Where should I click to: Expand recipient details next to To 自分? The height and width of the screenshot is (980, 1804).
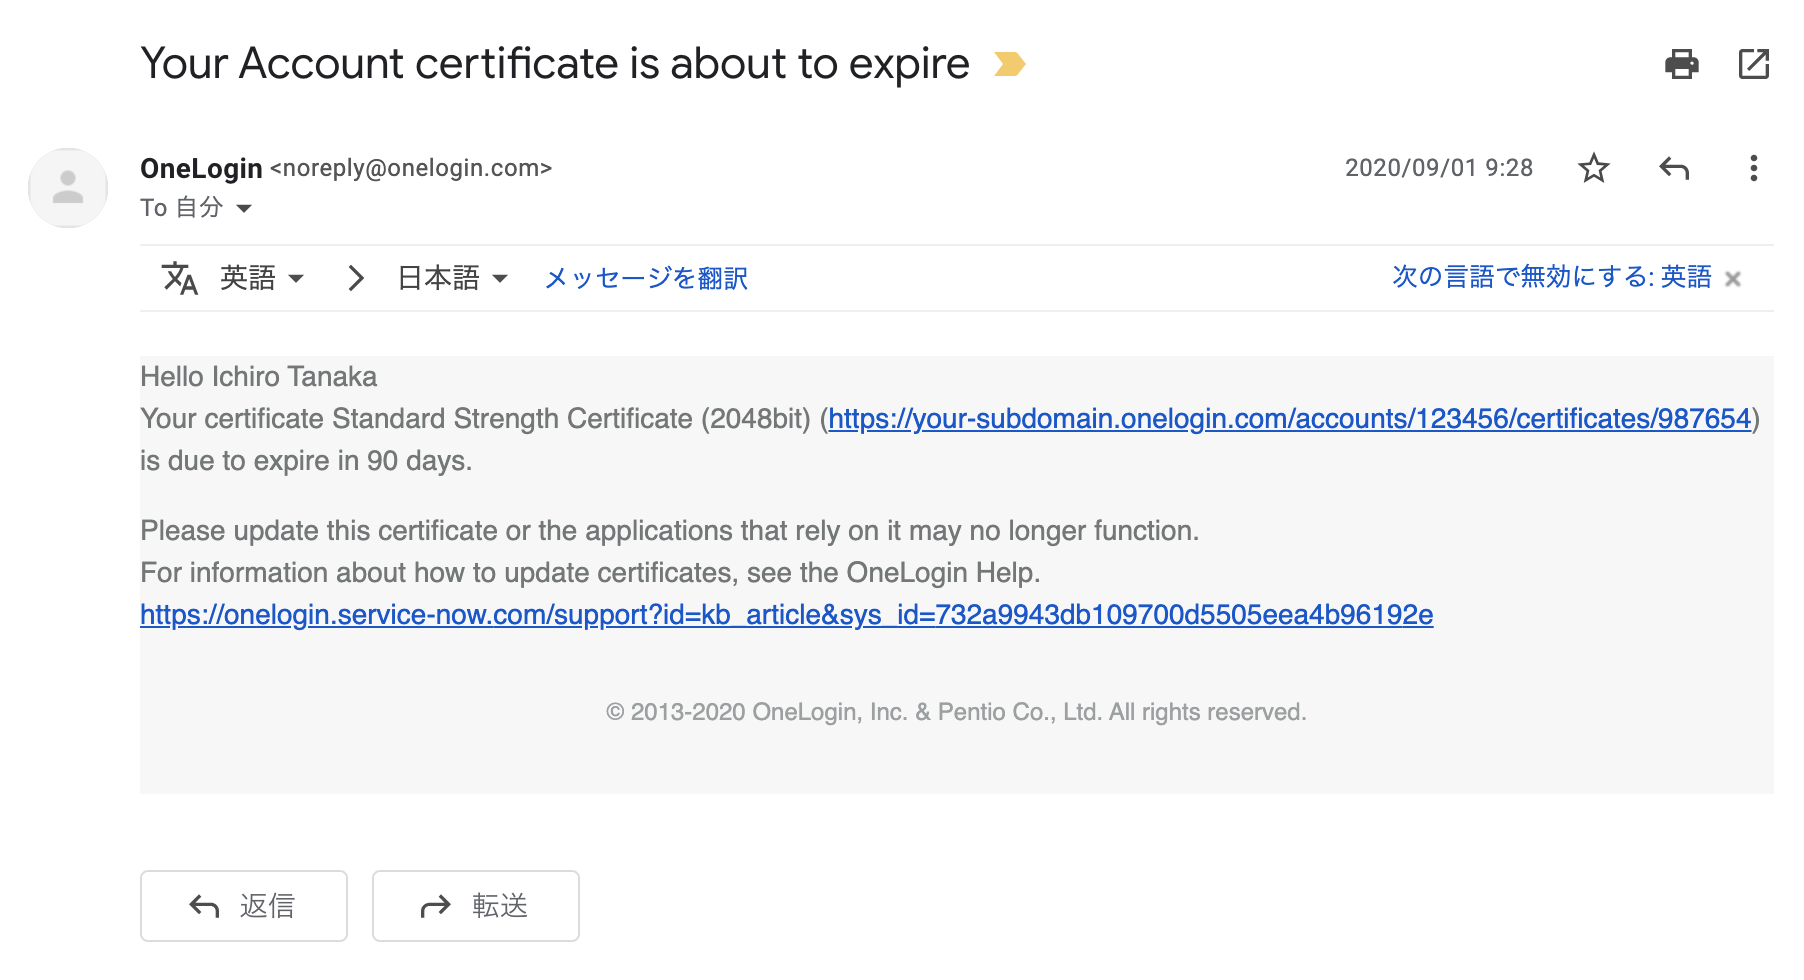(x=244, y=208)
